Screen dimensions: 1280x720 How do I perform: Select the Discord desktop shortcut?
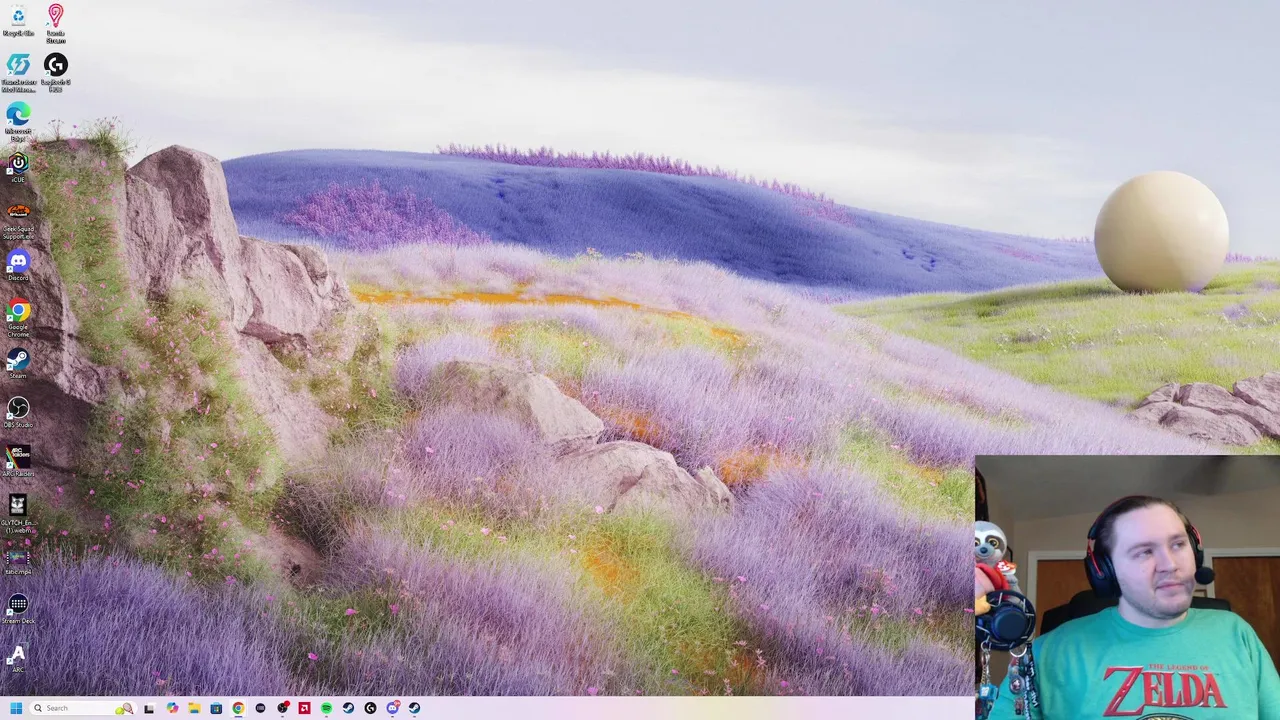click(18, 265)
